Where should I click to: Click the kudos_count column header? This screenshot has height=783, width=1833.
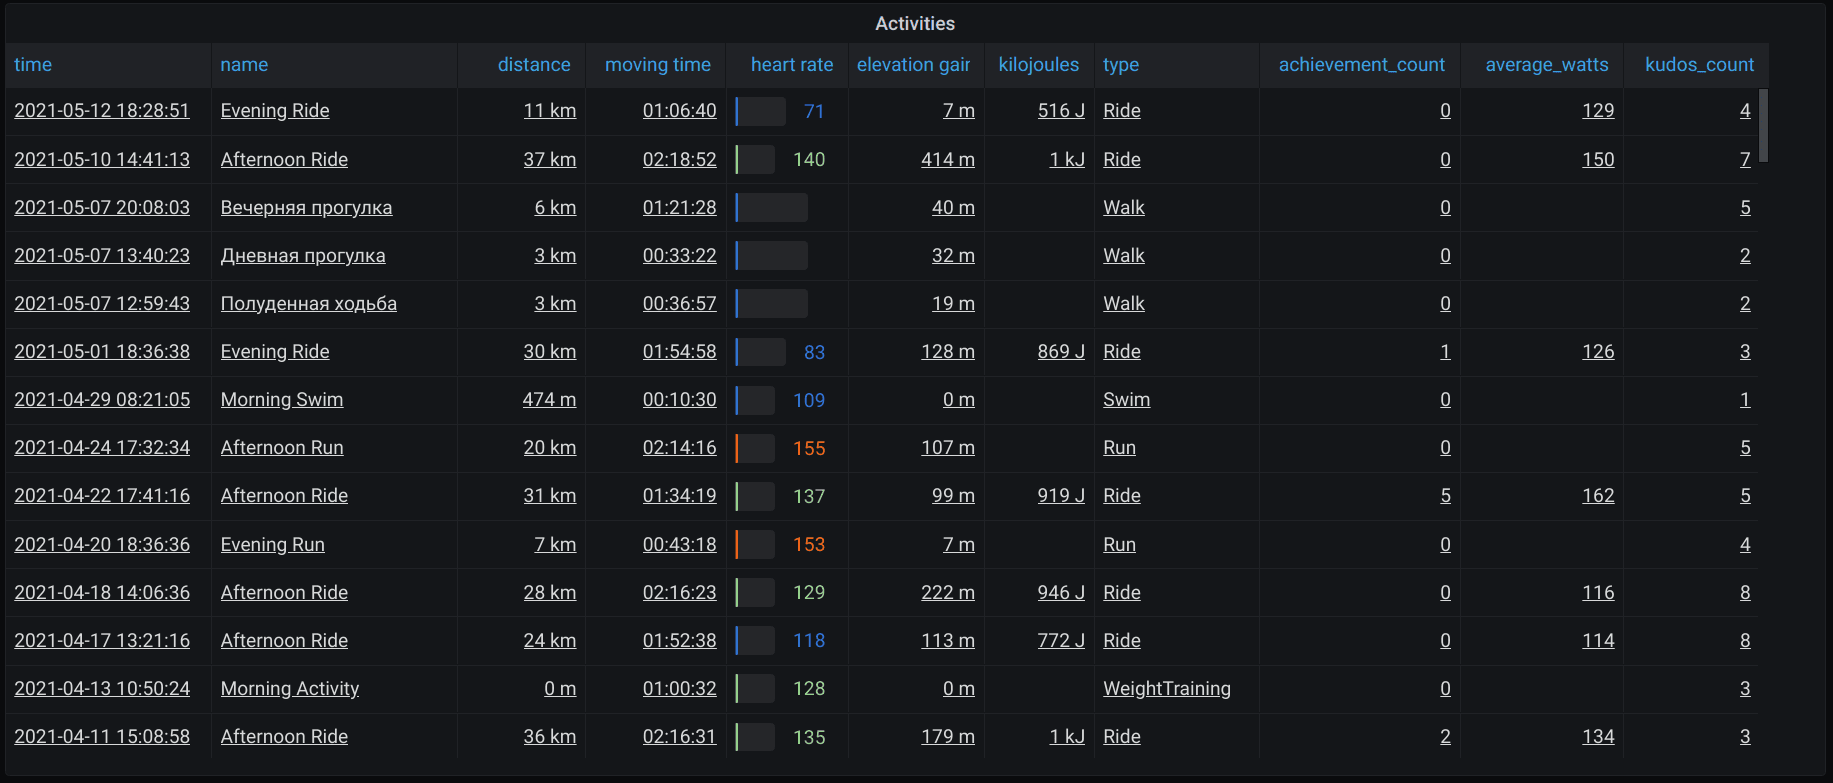1699,65
